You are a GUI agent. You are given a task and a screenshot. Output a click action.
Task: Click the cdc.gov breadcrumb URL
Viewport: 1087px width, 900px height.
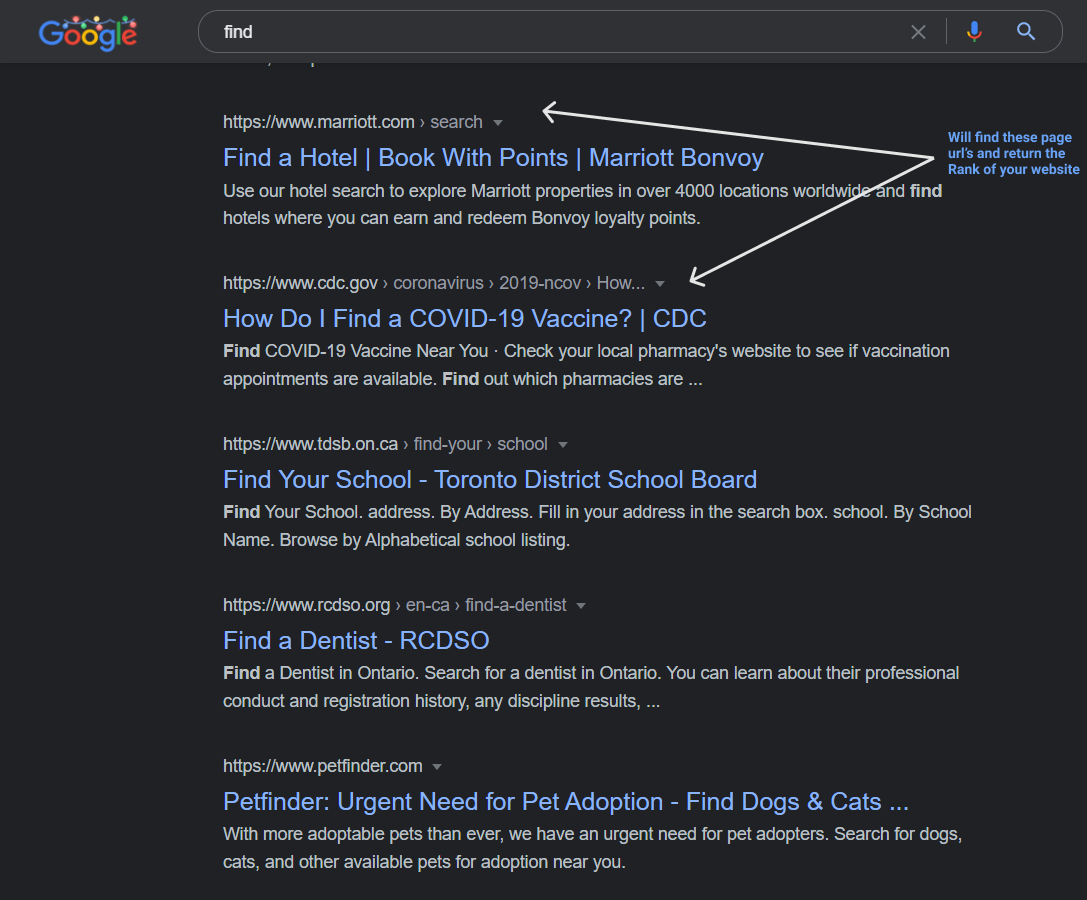pyautogui.click(x=300, y=283)
